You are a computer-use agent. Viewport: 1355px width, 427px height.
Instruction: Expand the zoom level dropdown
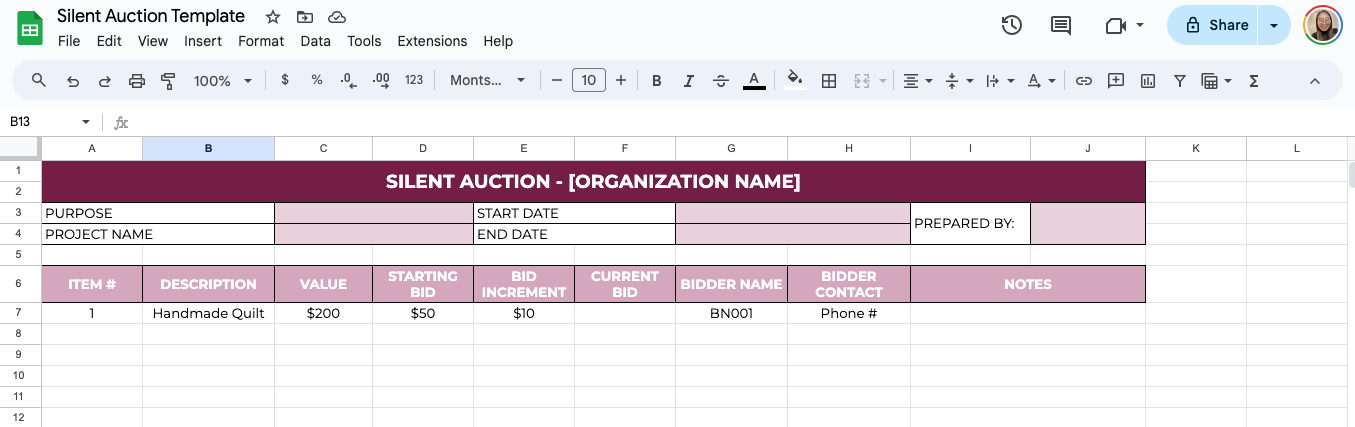223,81
